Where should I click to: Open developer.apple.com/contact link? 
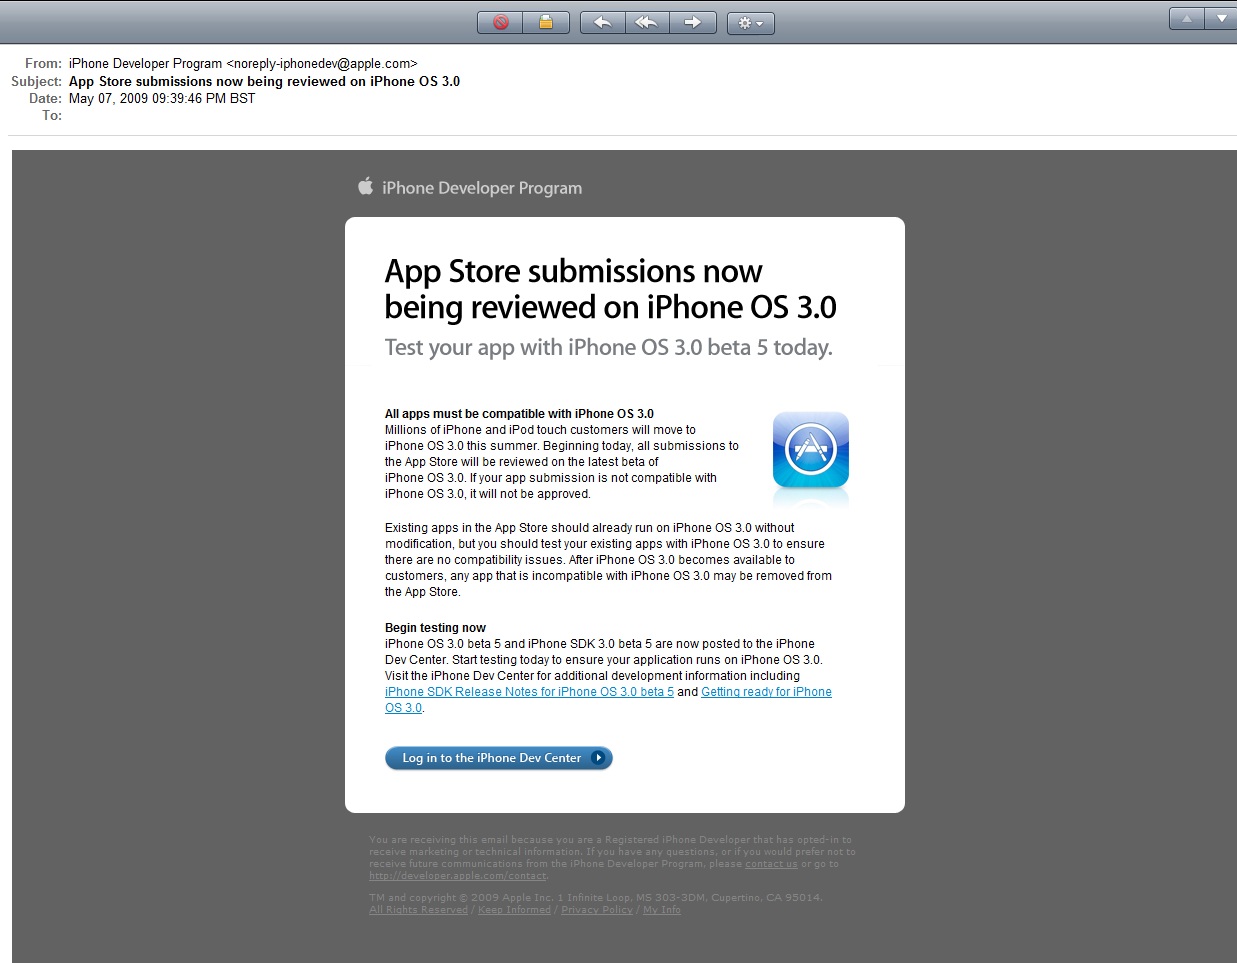coord(458,876)
